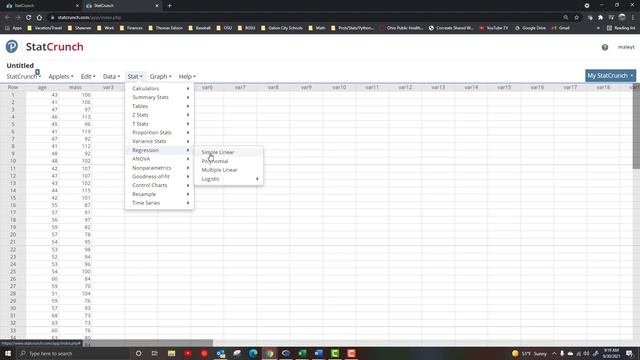The width and height of the screenshot is (640, 360).
Task: Click the StatCrunch Pearson logo icon
Action: 12,47
